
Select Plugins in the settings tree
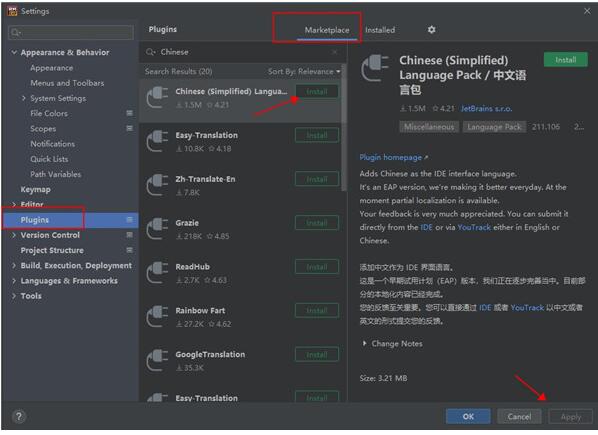(70, 220)
